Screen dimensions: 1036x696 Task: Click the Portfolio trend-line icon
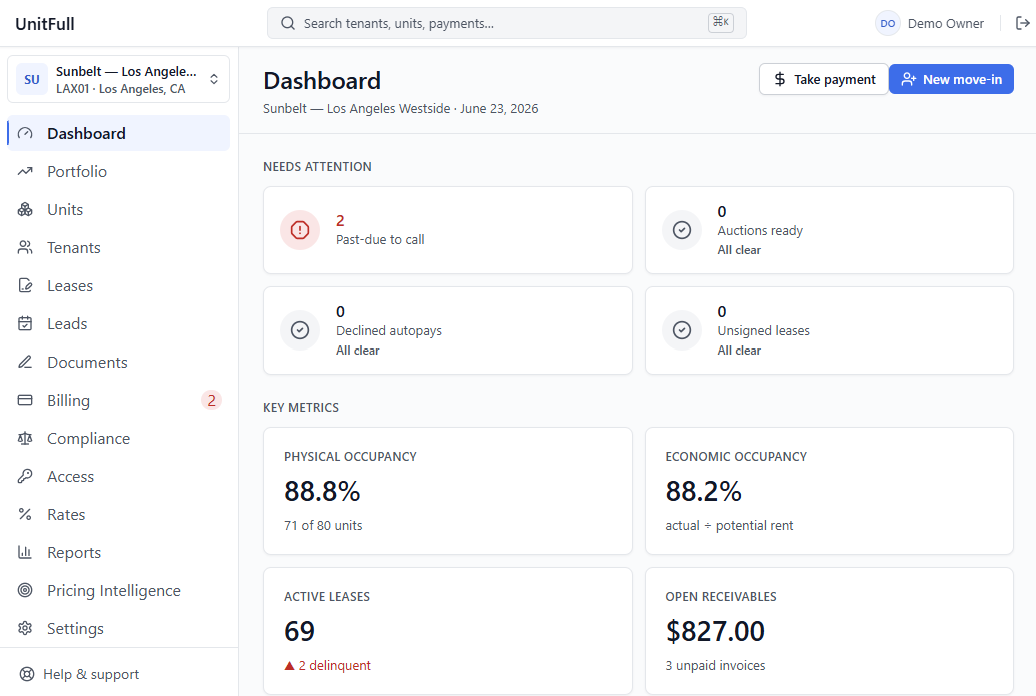point(25,172)
